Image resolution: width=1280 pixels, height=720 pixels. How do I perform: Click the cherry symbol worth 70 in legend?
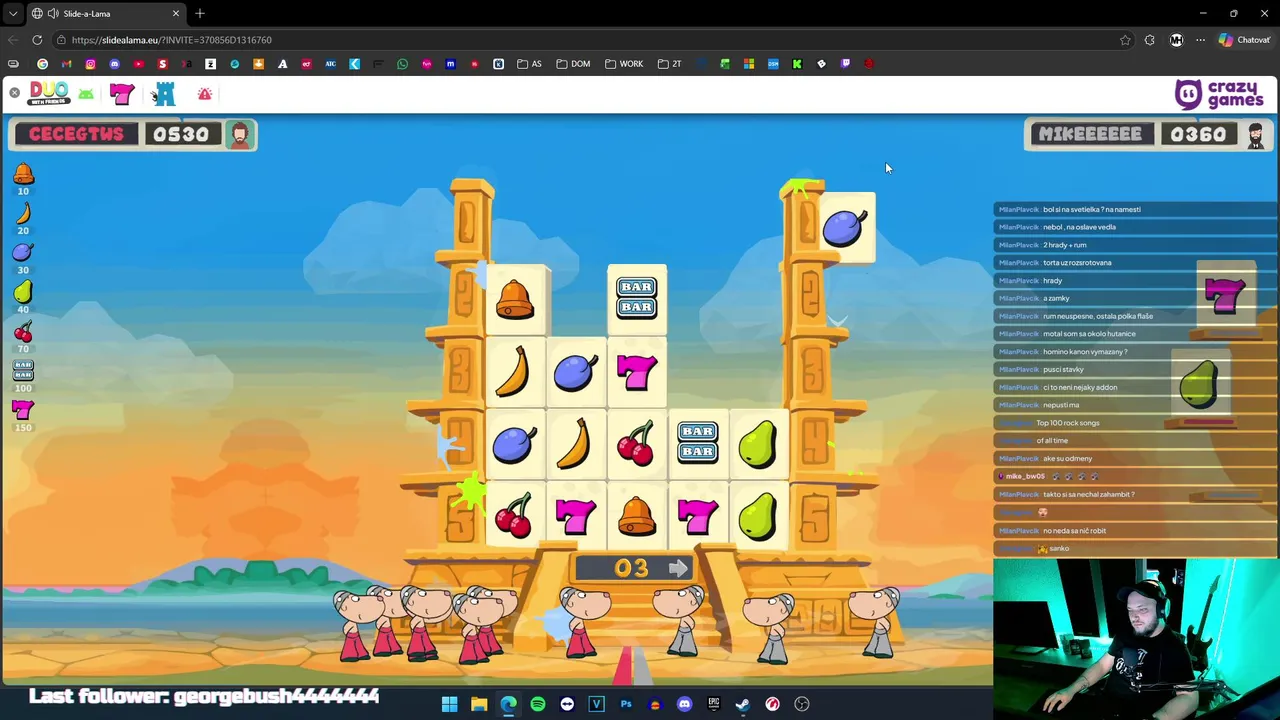tap(23, 331)
